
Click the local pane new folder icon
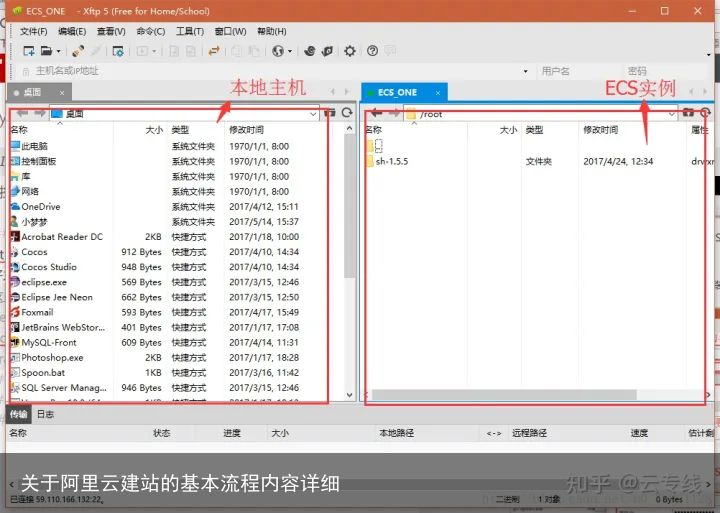tap(329, 113)
